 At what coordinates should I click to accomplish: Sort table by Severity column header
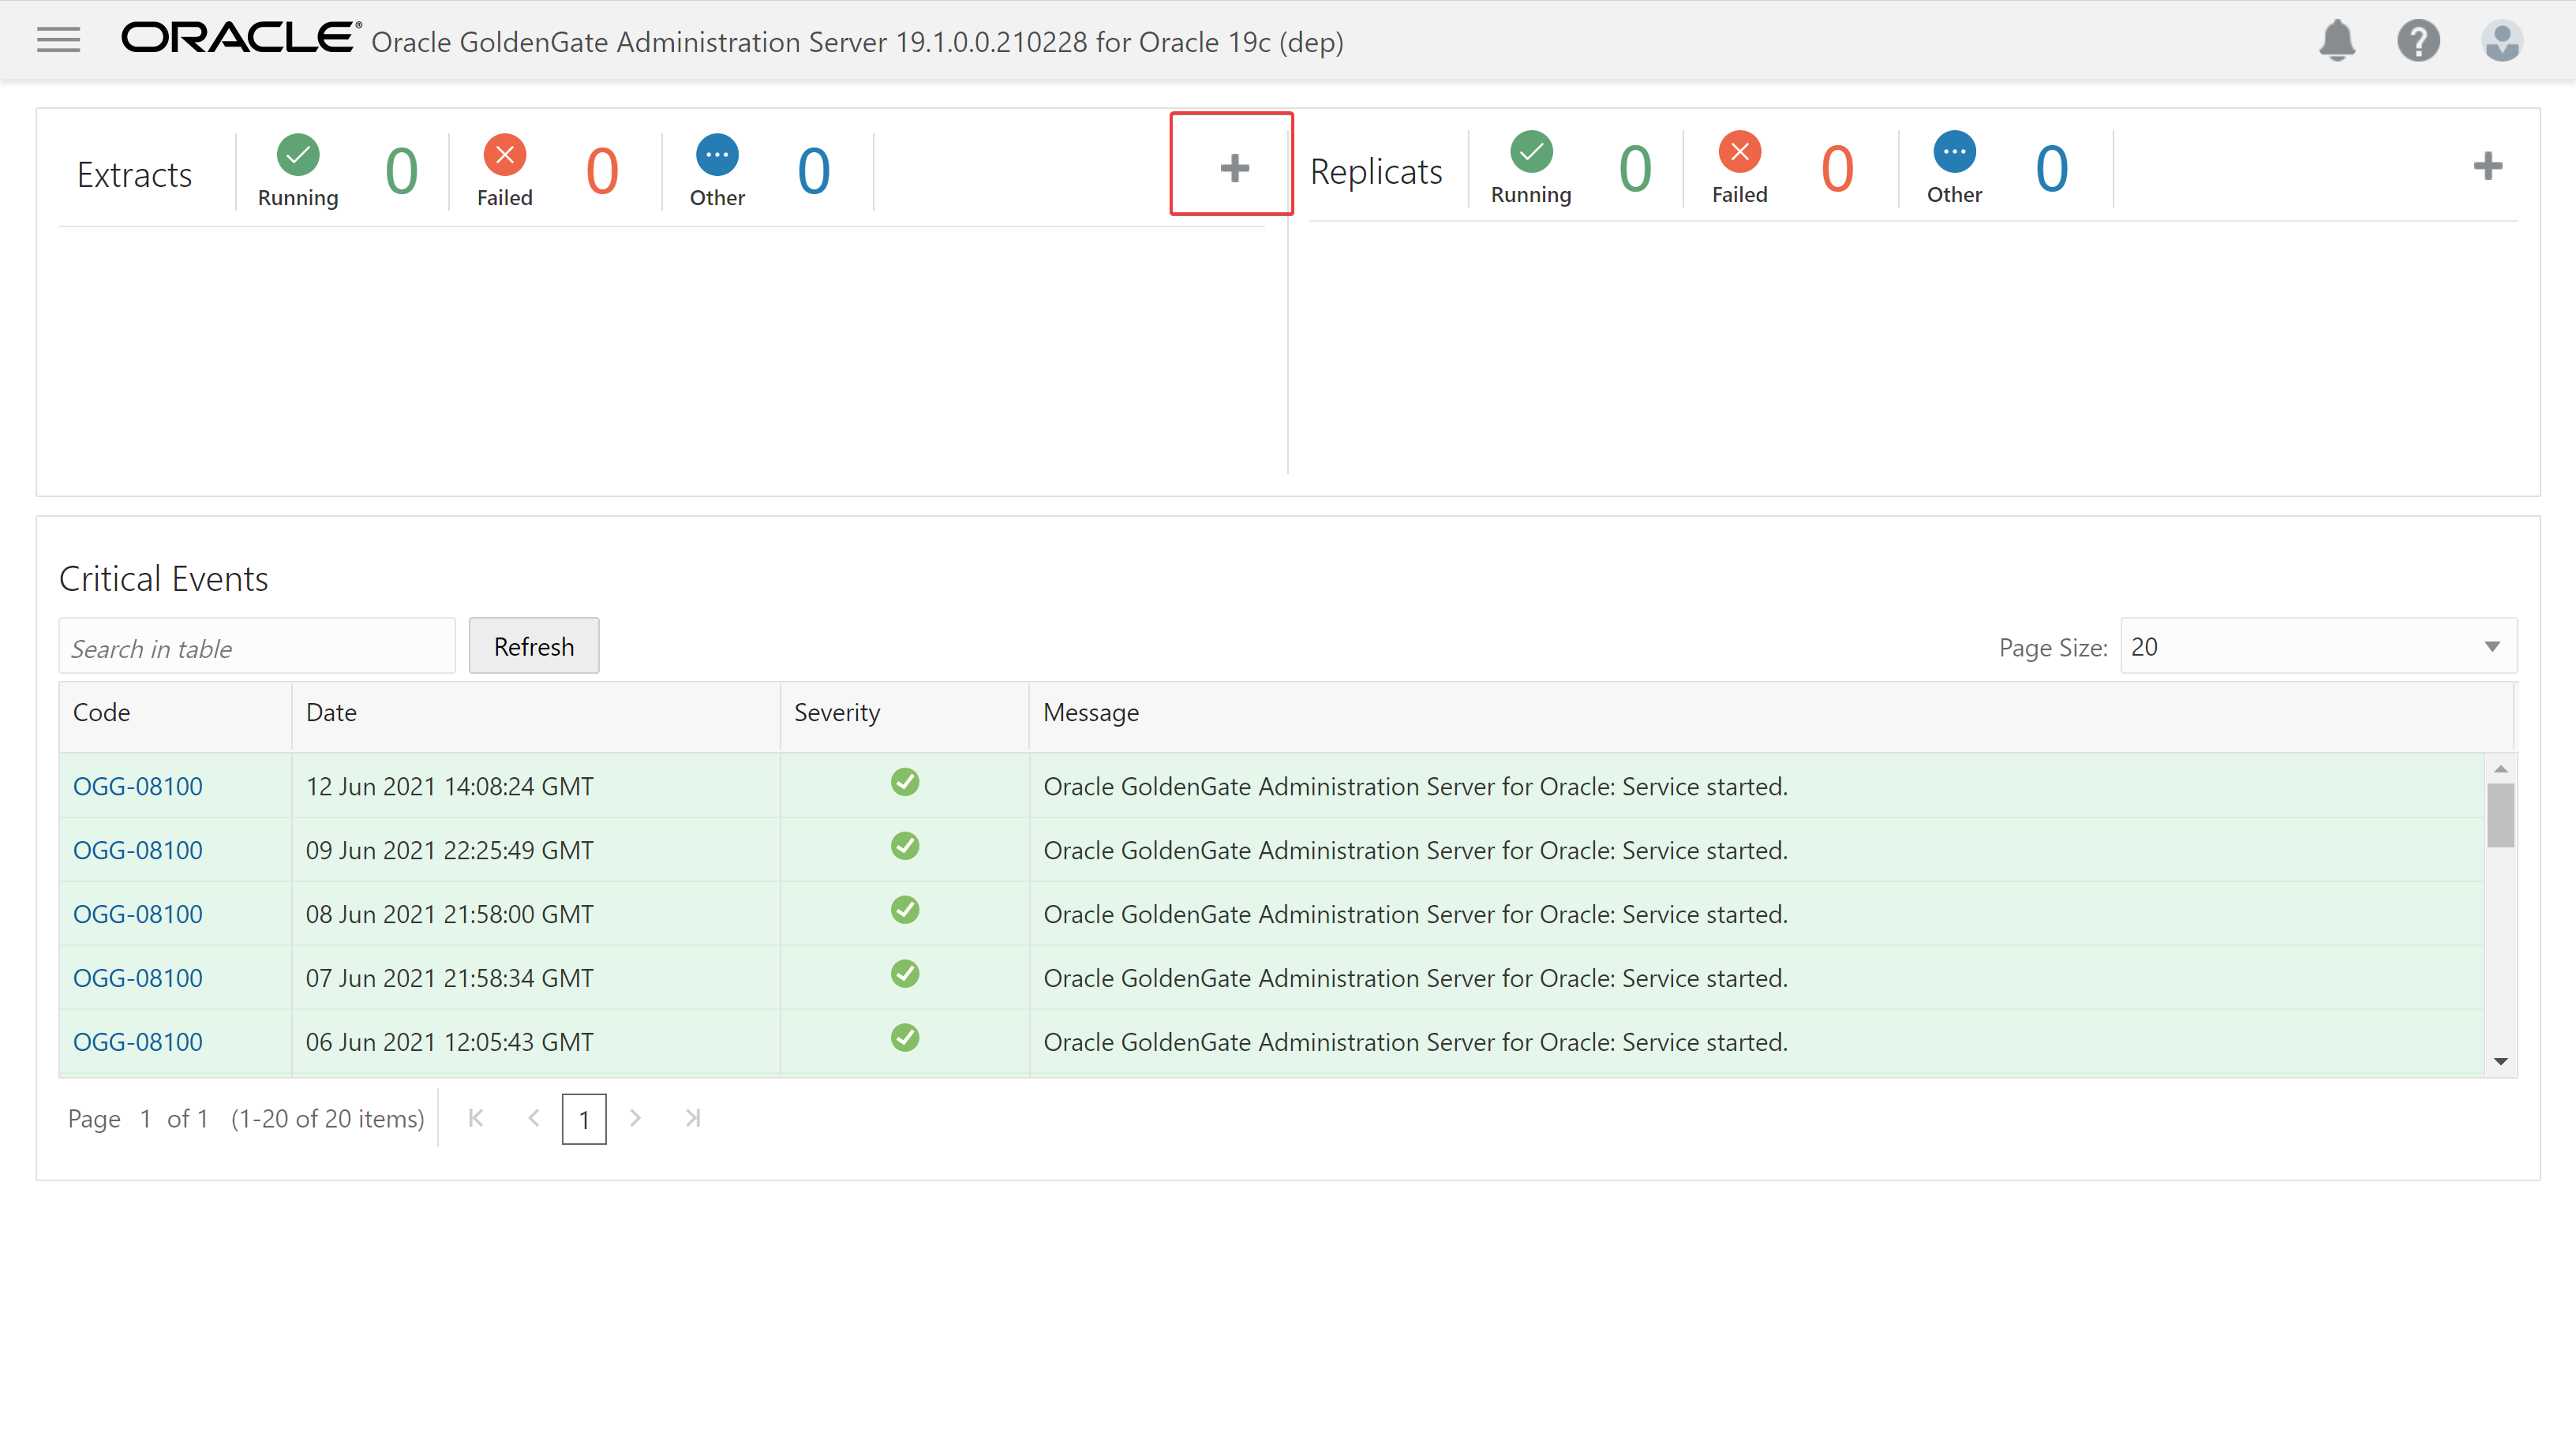point(836,713)
